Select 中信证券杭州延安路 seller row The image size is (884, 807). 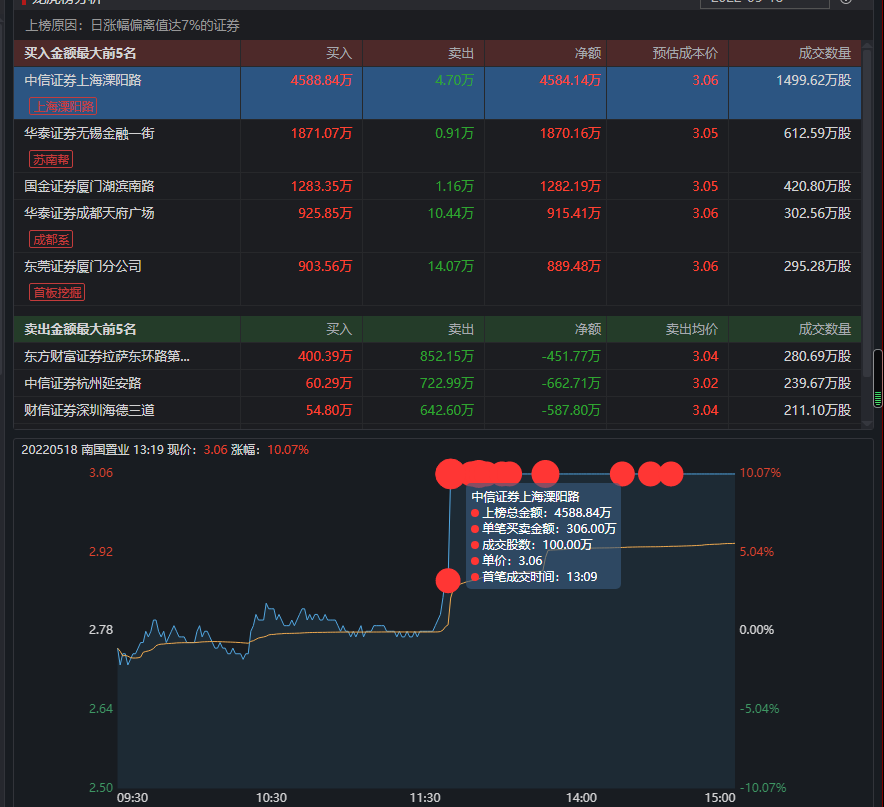pos(437,383)
